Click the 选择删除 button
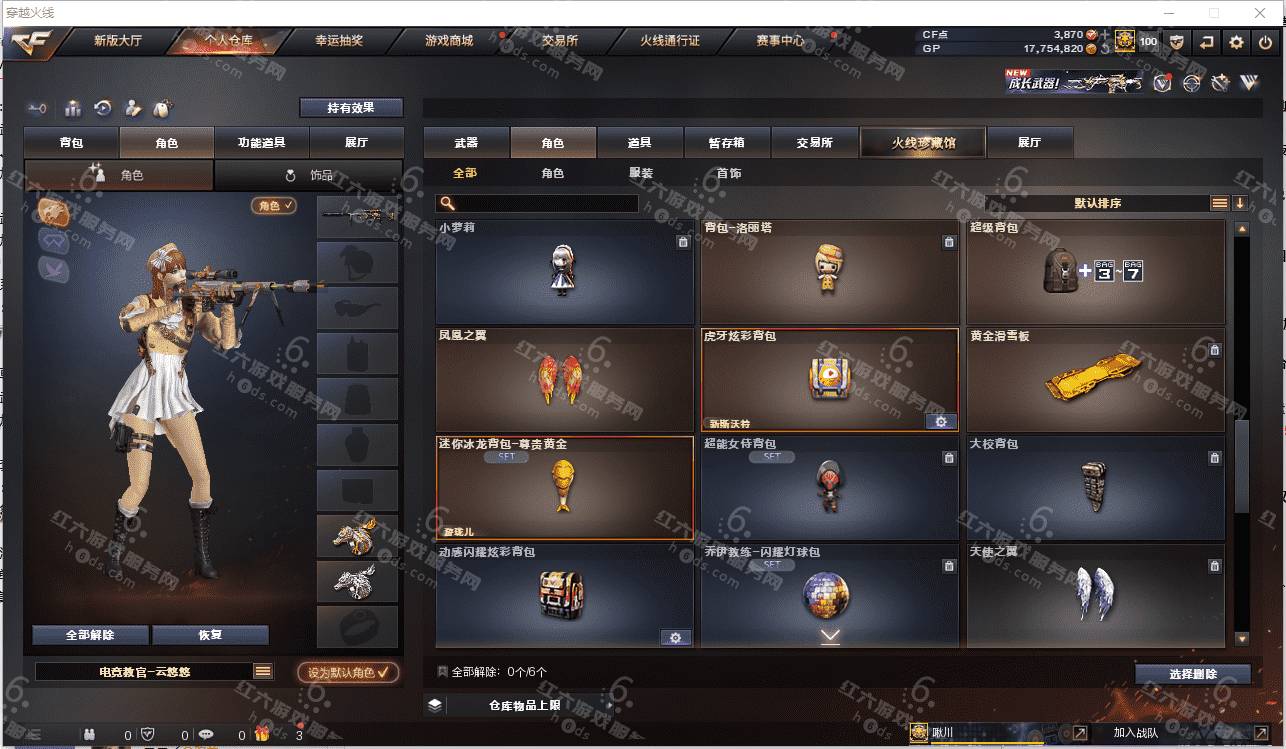Image resolution: width=1286 pixels, height=749 pixels. click(x=1193, y=674)
